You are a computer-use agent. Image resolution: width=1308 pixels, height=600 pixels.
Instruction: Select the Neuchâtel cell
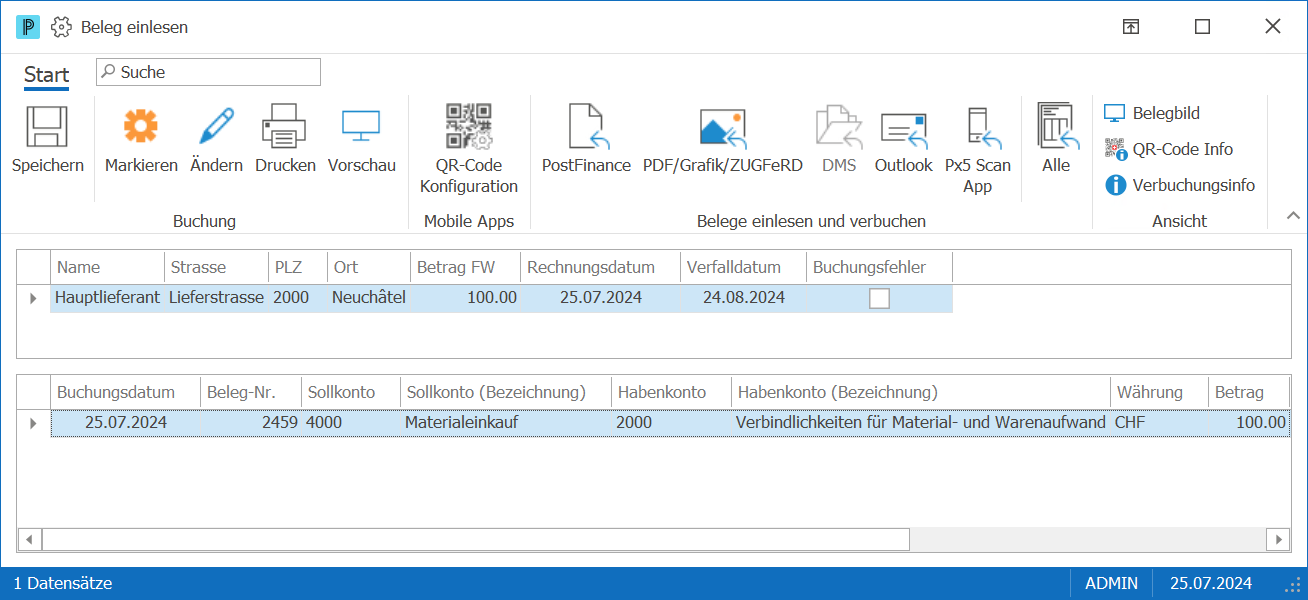pos(369,298)
